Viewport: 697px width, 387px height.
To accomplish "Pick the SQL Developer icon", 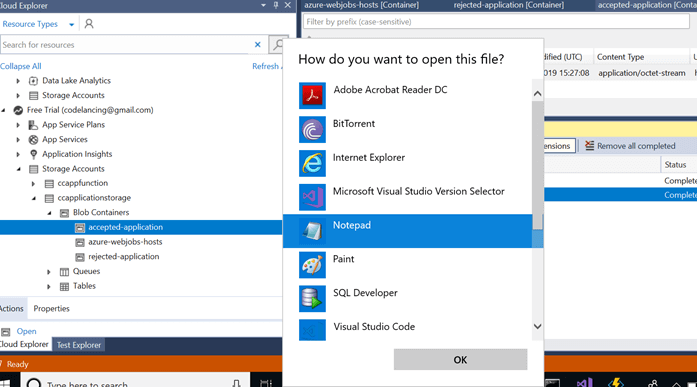I will click(x=312, y=299).
